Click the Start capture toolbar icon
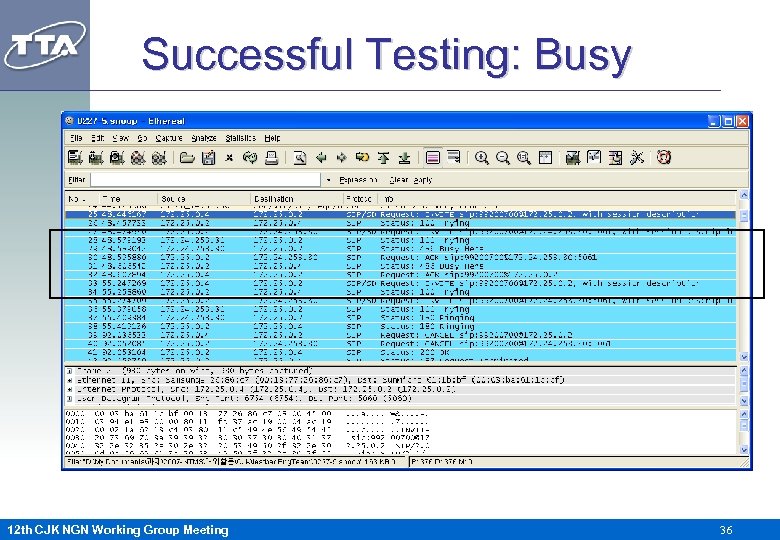The image size is (780, 540). point(117,158)
